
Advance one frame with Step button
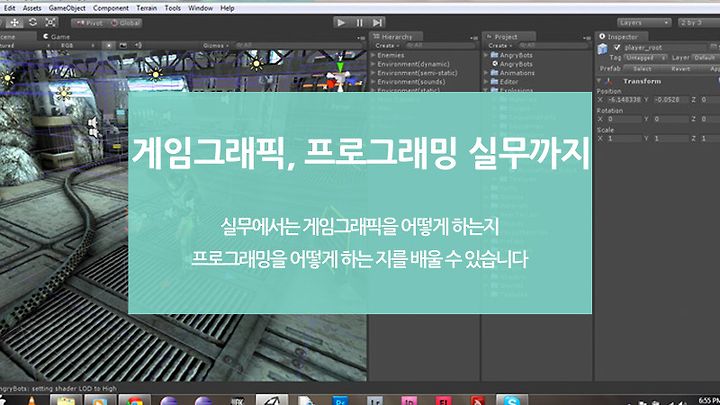pos(377,22)
